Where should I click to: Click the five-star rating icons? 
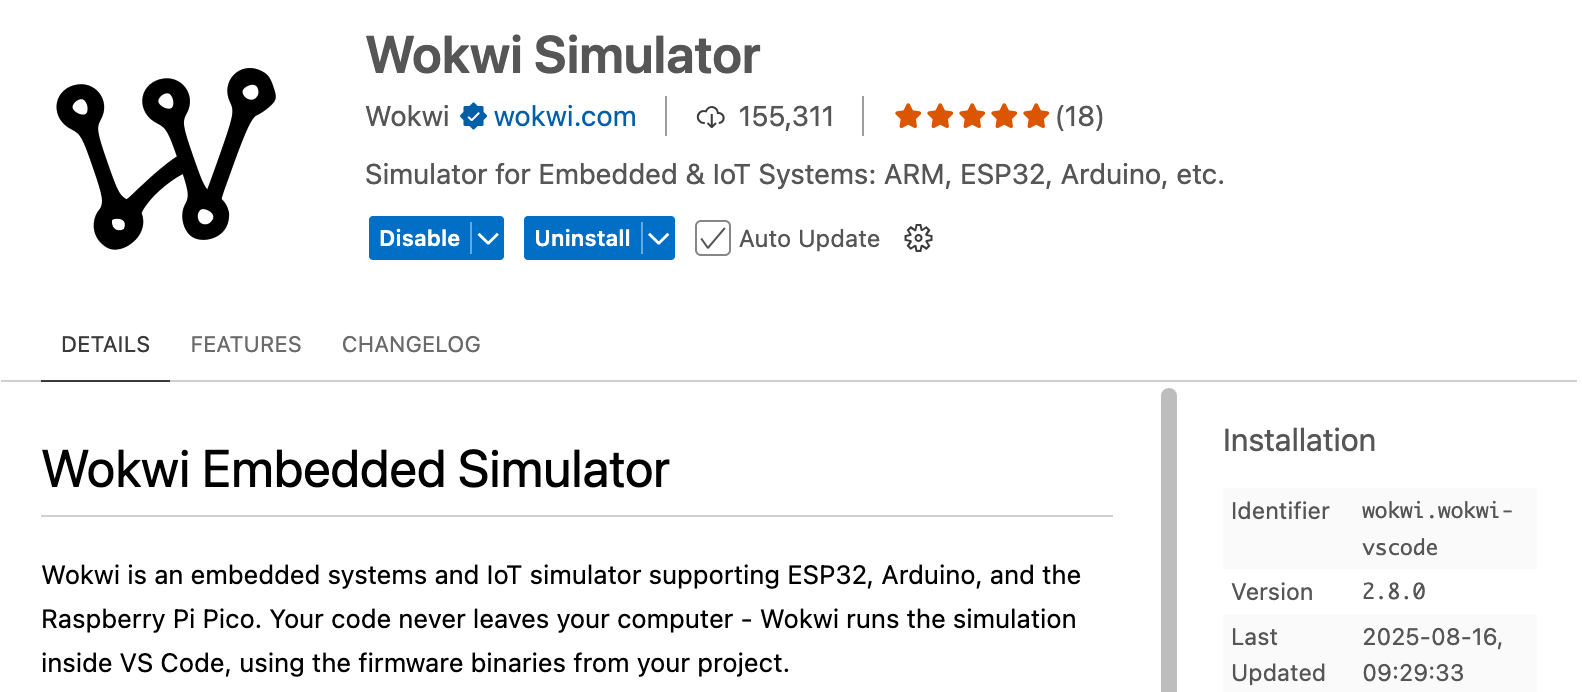[x=971, y=117]
